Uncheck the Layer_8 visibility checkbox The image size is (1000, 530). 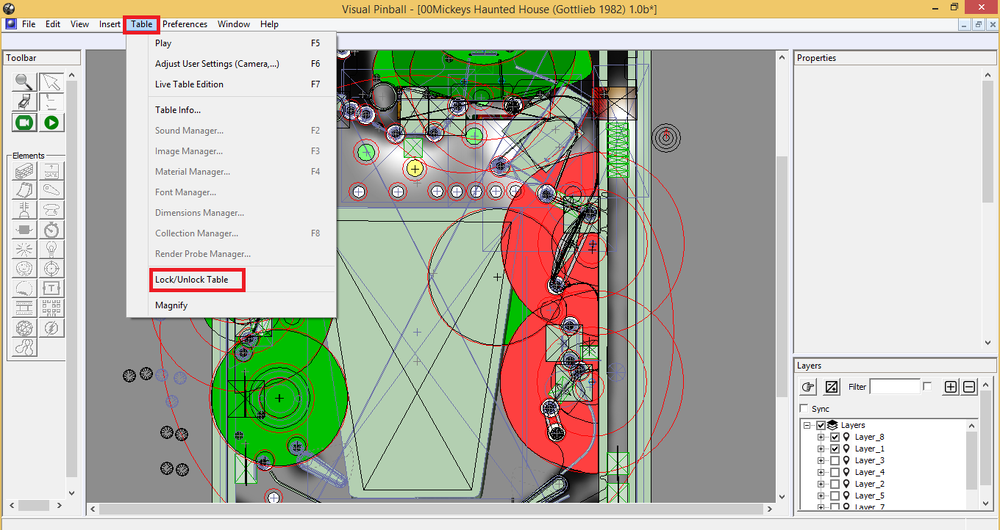click(x=834, y=437)
